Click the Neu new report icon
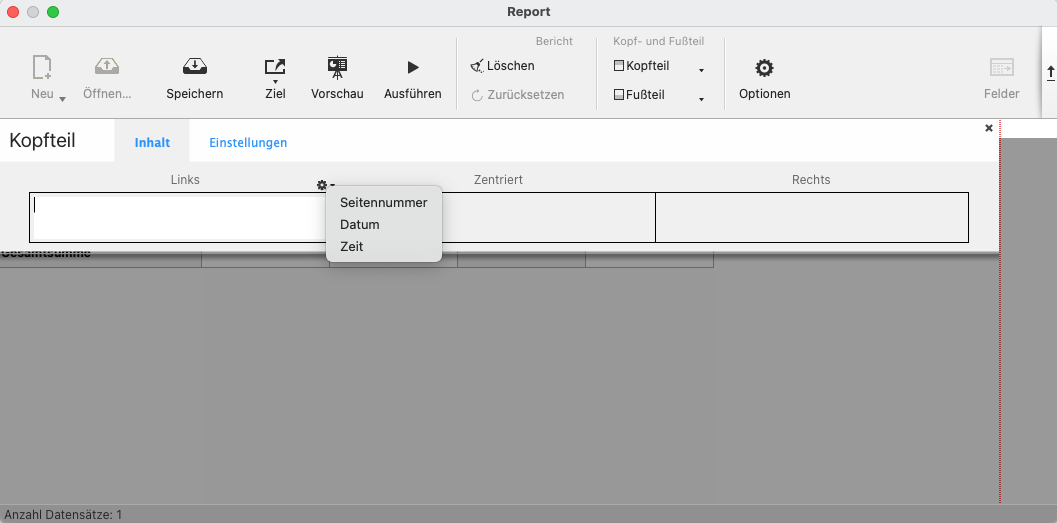Image resolution: width=1057 pixels, height=523 pixels. click(x=42, y=67)
